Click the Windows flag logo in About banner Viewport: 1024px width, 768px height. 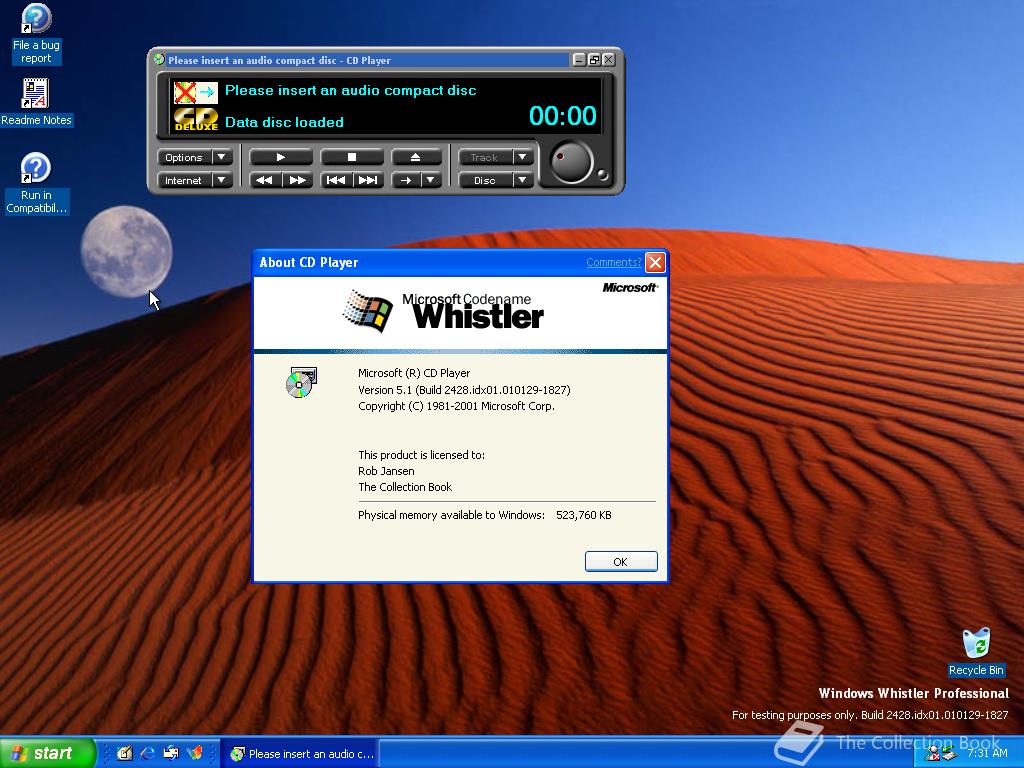pos(368,311)
